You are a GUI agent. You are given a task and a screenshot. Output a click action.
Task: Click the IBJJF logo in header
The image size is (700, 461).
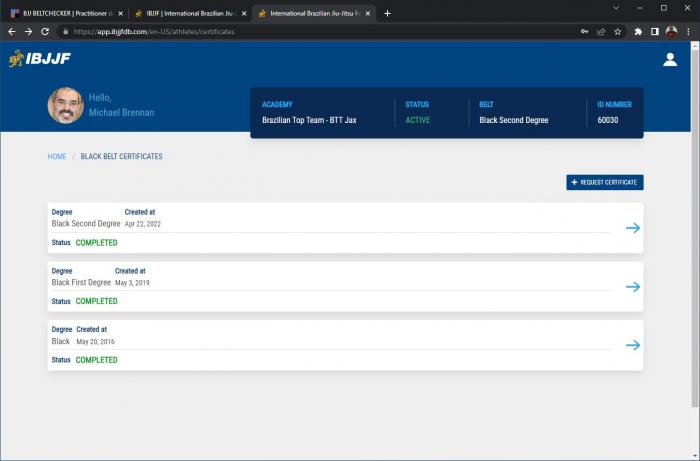tap(40, 59)
